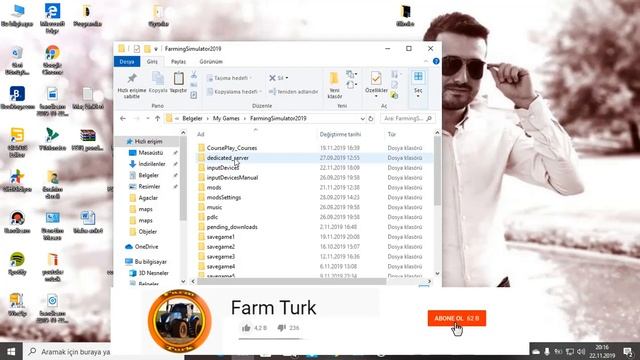Viewport: 640px width, 360px height.
Task: Open the quick access toolbar customize arrow
Action: tap(156, 49)
